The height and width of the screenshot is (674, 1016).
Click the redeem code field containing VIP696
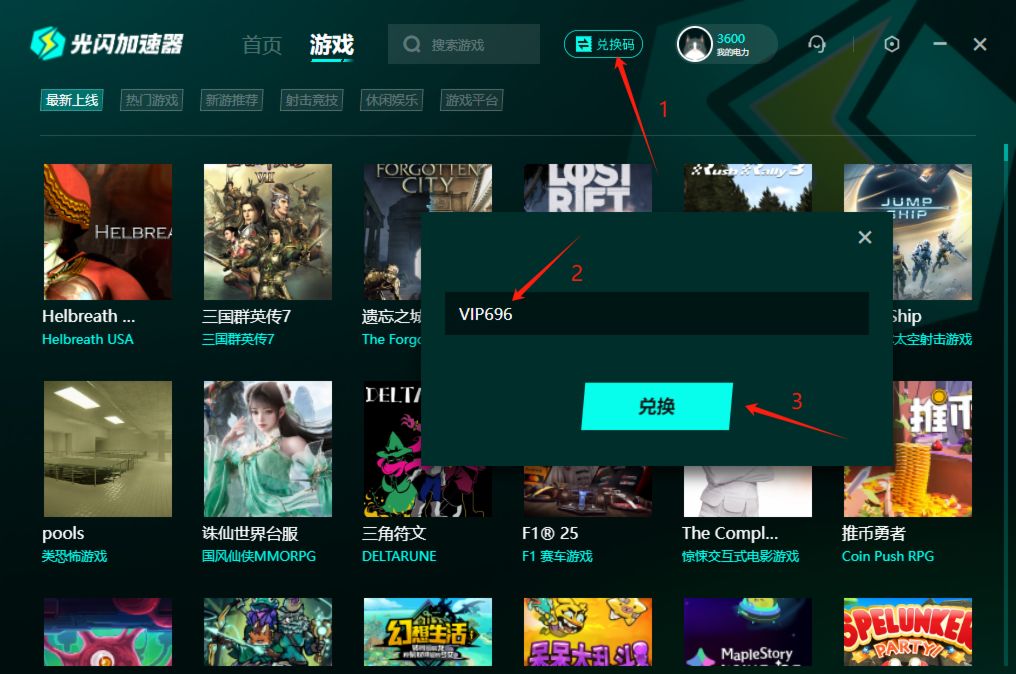click(x=657, y=314)
